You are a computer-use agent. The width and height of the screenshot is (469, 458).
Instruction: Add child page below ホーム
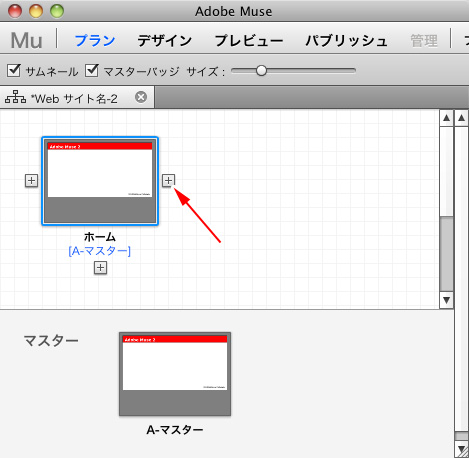[100, 268]
